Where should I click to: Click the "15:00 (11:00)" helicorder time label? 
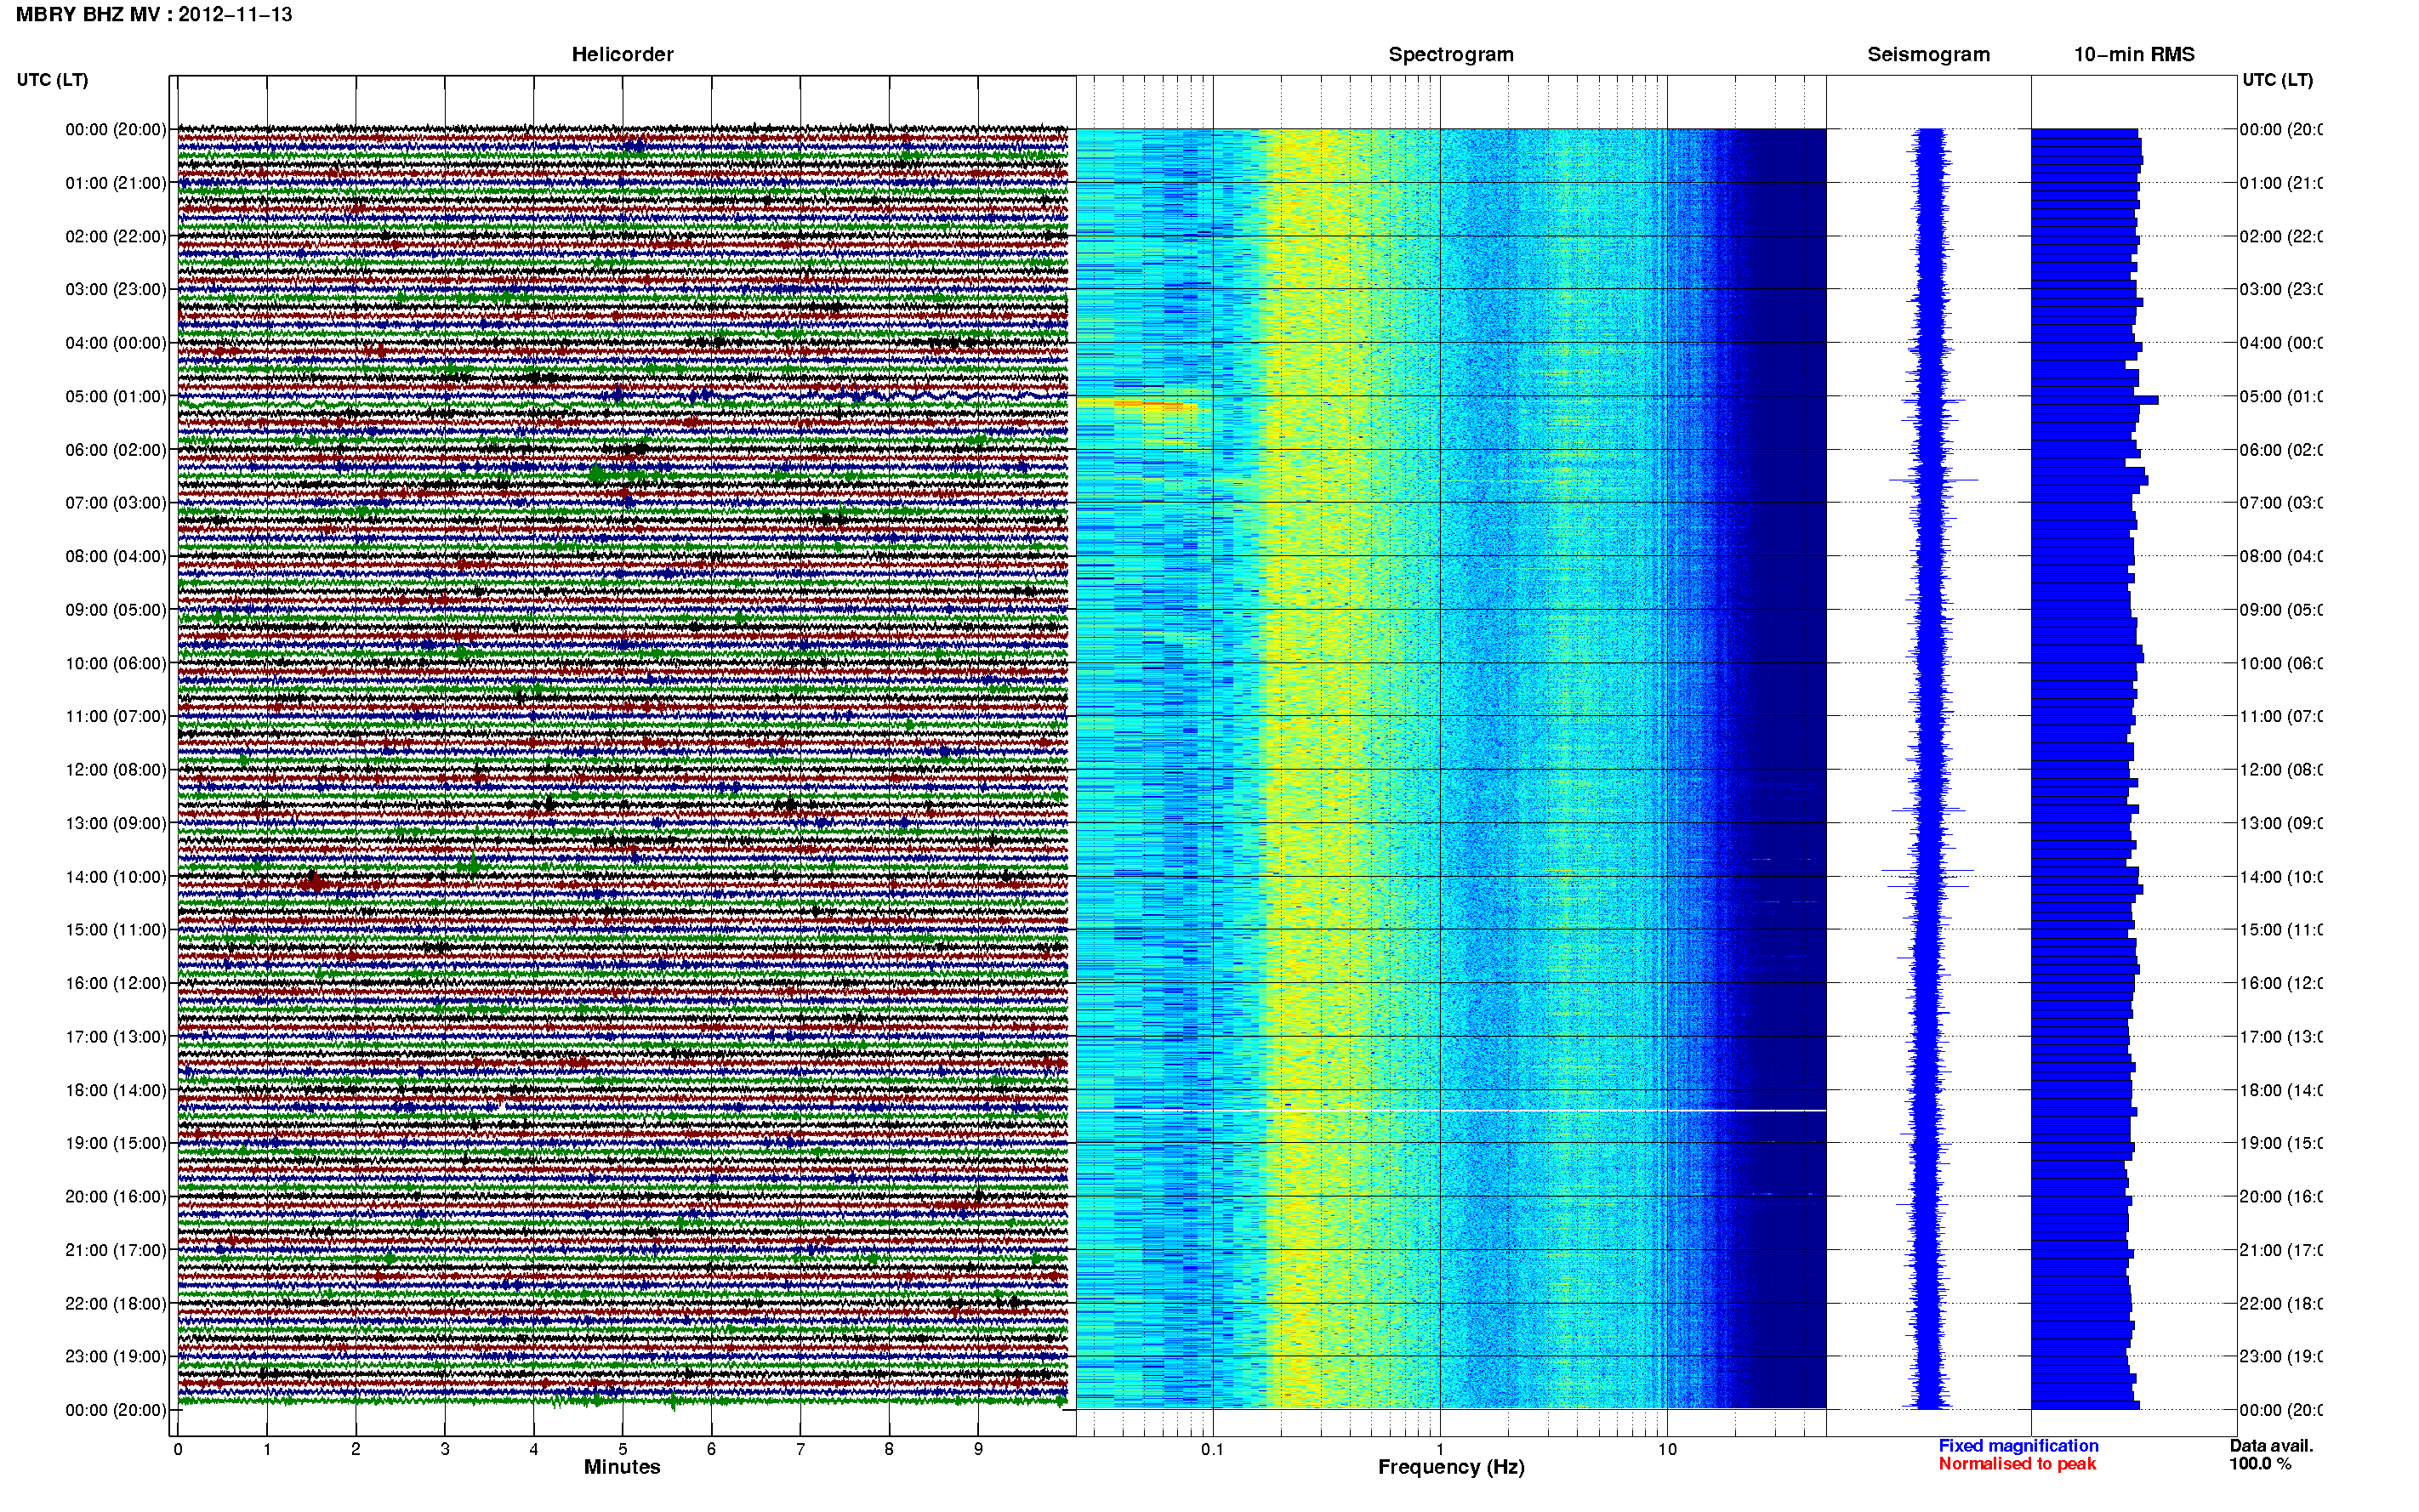point(116,930)
